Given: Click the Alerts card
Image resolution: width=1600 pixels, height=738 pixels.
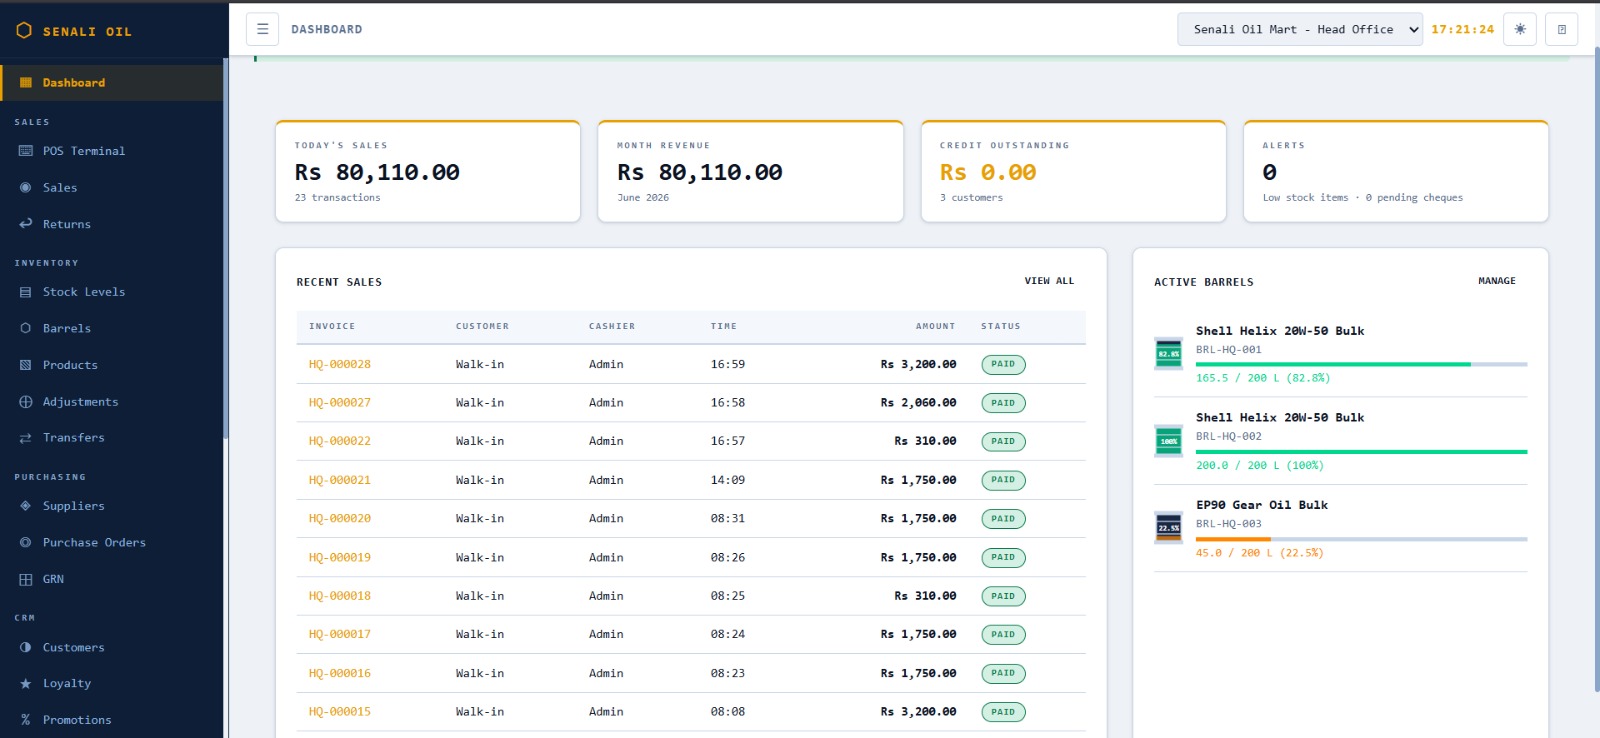Looking at the screenshot, I should (1396, 171).
